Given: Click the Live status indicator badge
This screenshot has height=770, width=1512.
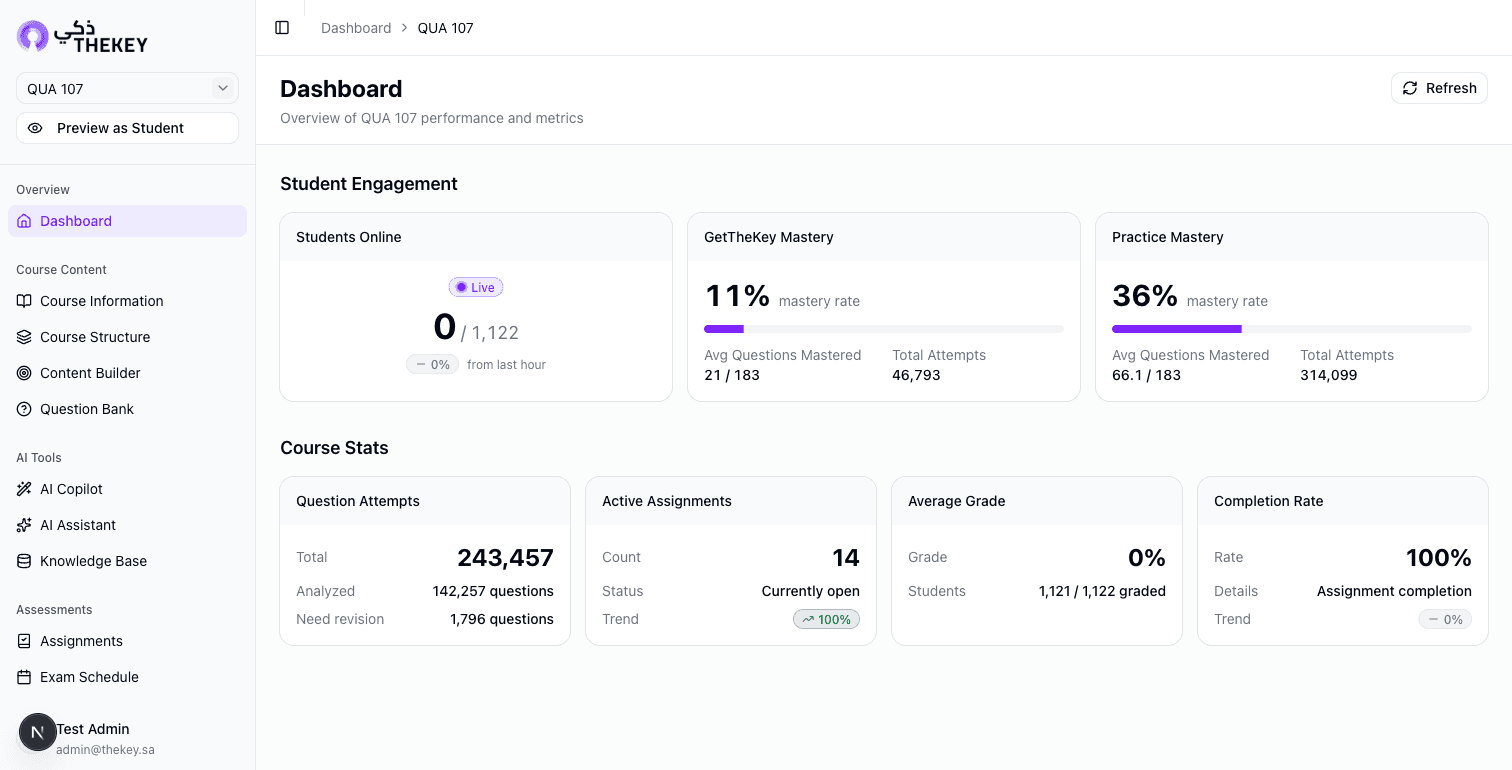Looking at the screenshot, I should [x=475, y=287].
